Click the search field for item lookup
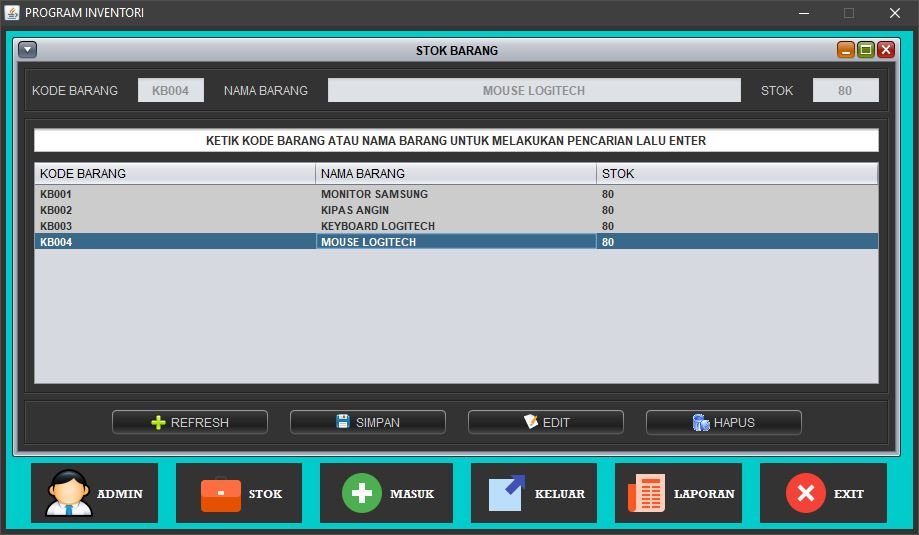The width and height of the screenshot is (919, 535). tap(456, 141)
